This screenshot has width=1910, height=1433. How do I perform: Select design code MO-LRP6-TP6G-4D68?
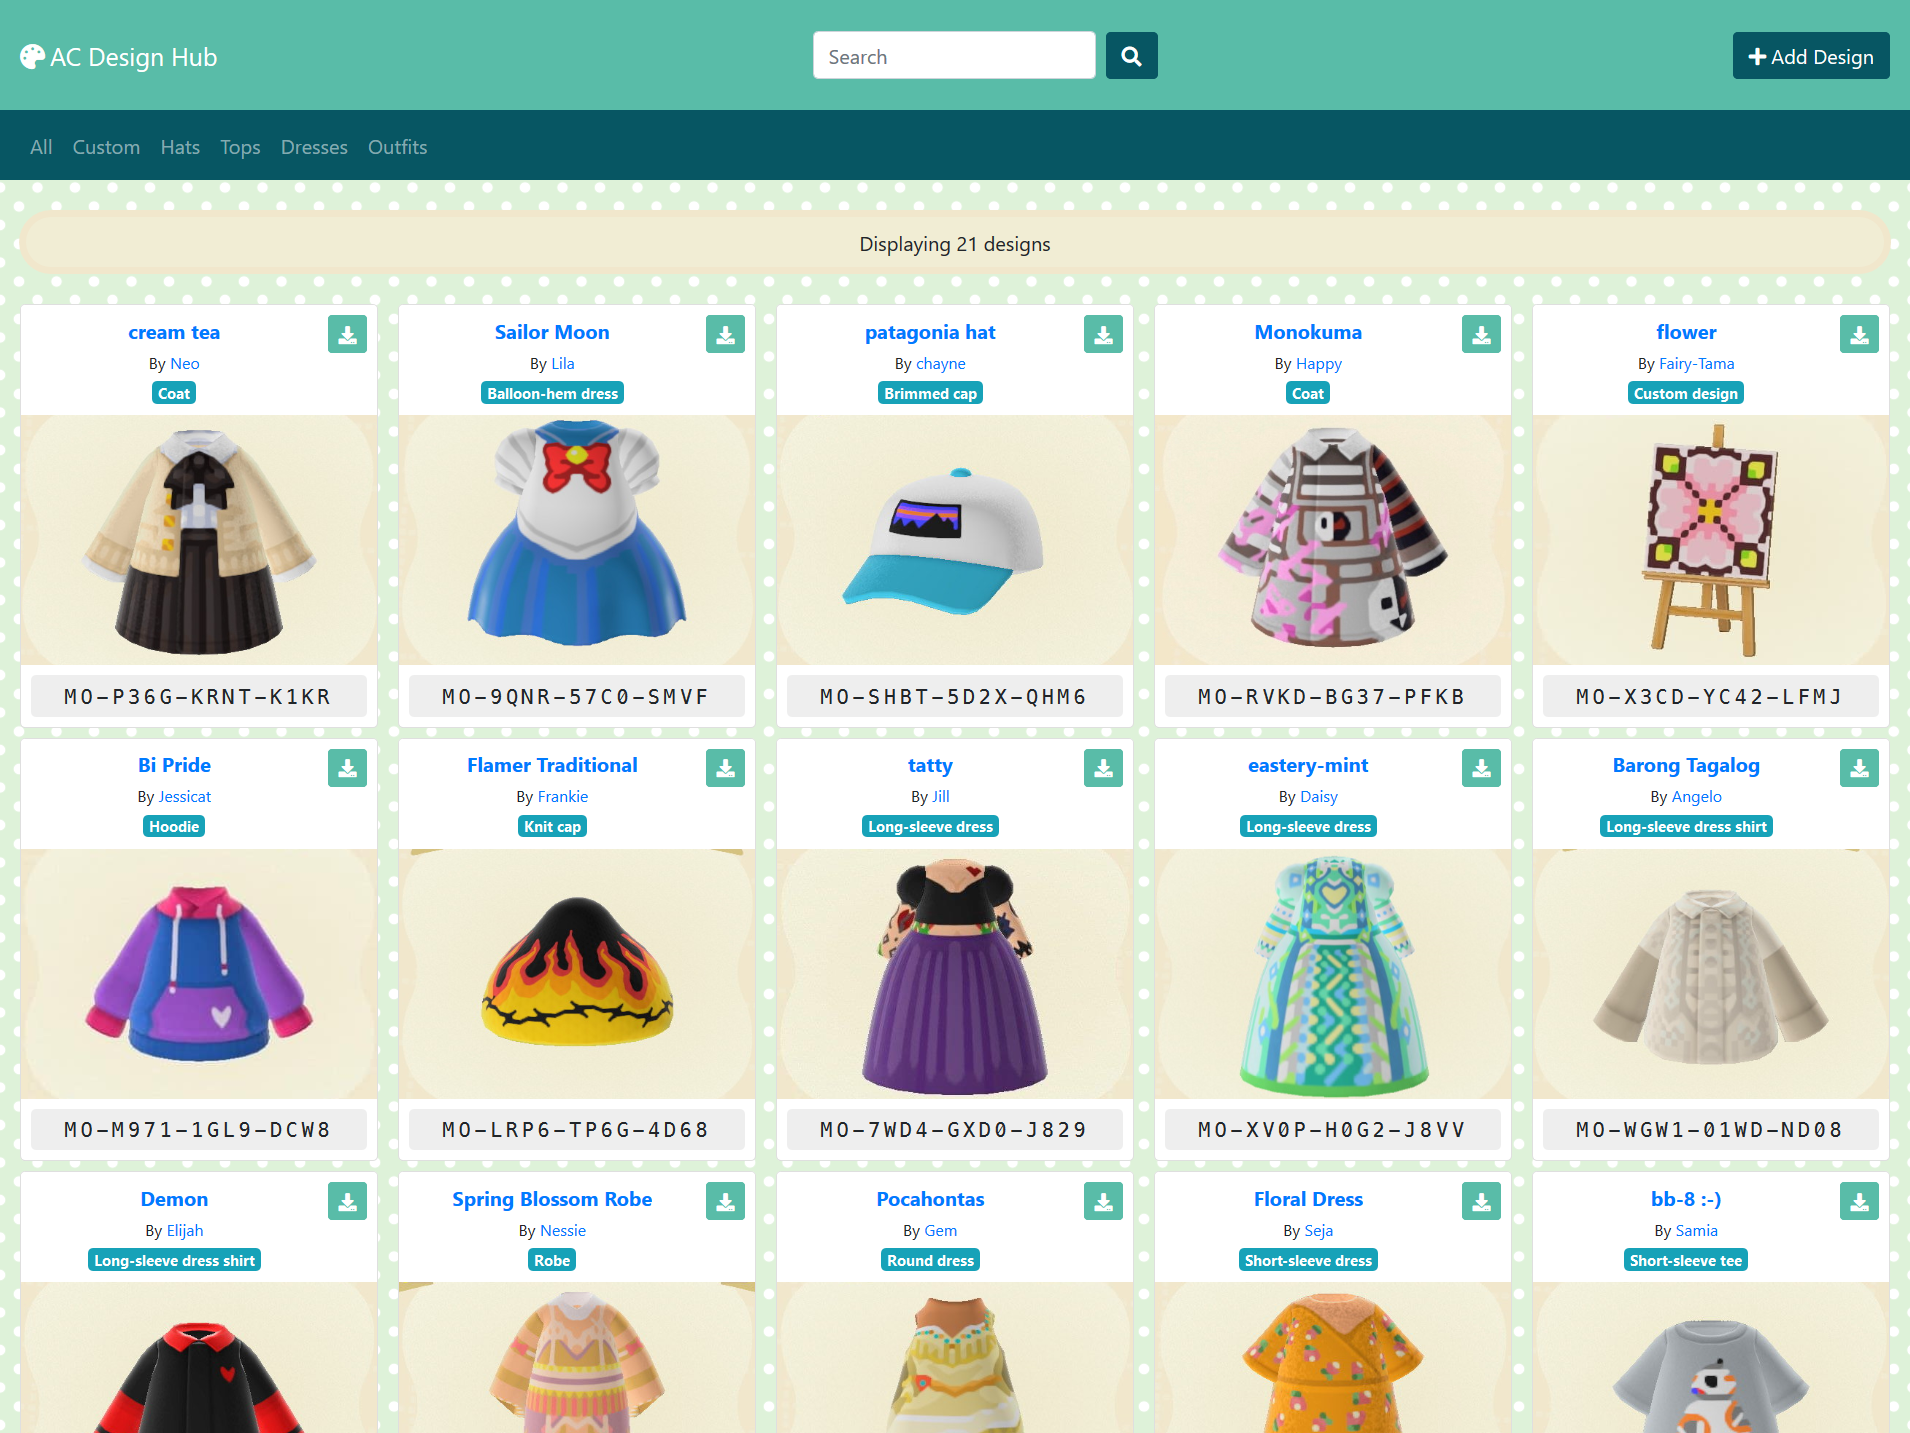pyautogui.click(x=576, y=1130)
